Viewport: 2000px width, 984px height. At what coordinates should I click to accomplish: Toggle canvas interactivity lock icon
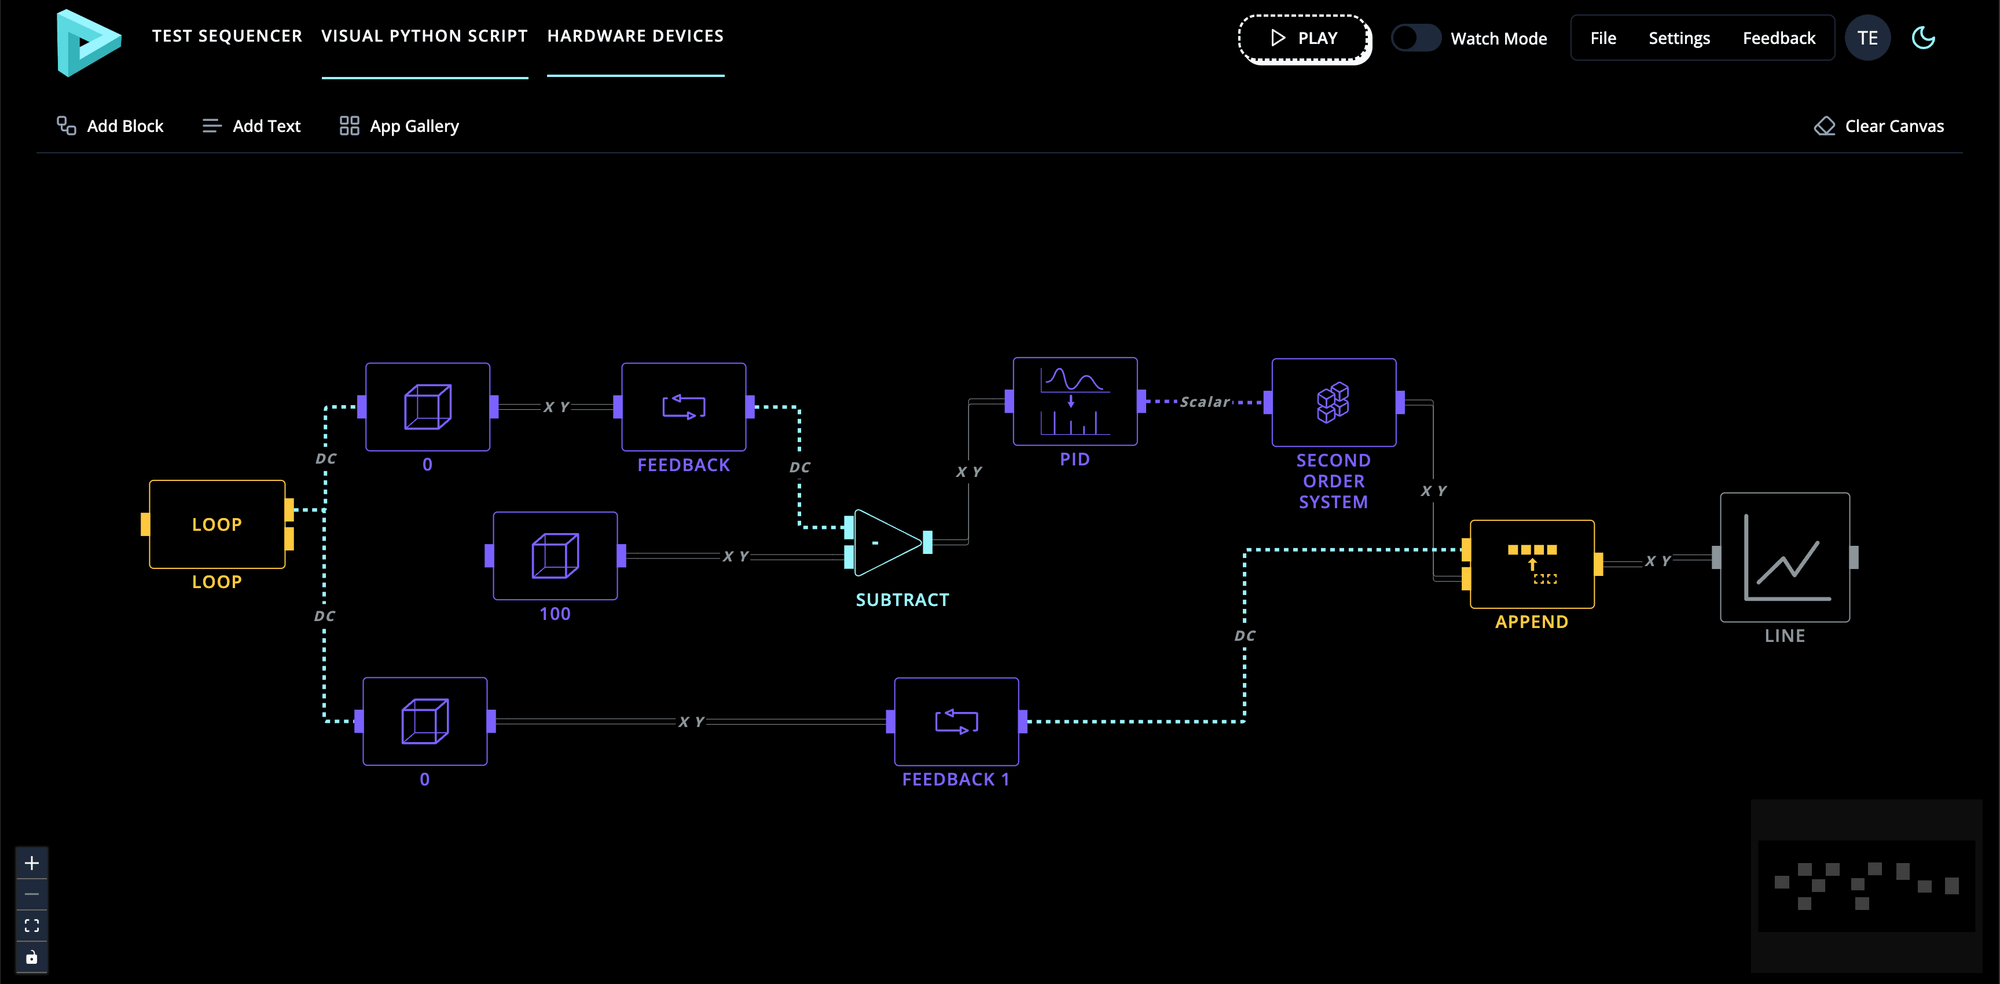32,957
